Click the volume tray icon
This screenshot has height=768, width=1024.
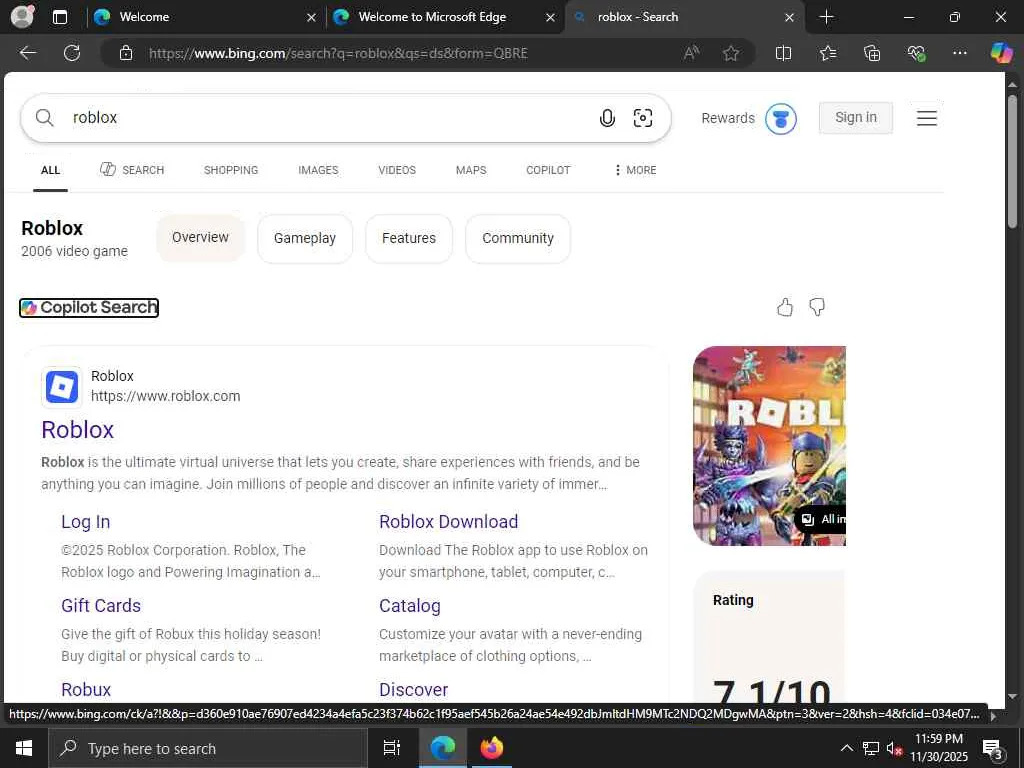pos(893,748)
